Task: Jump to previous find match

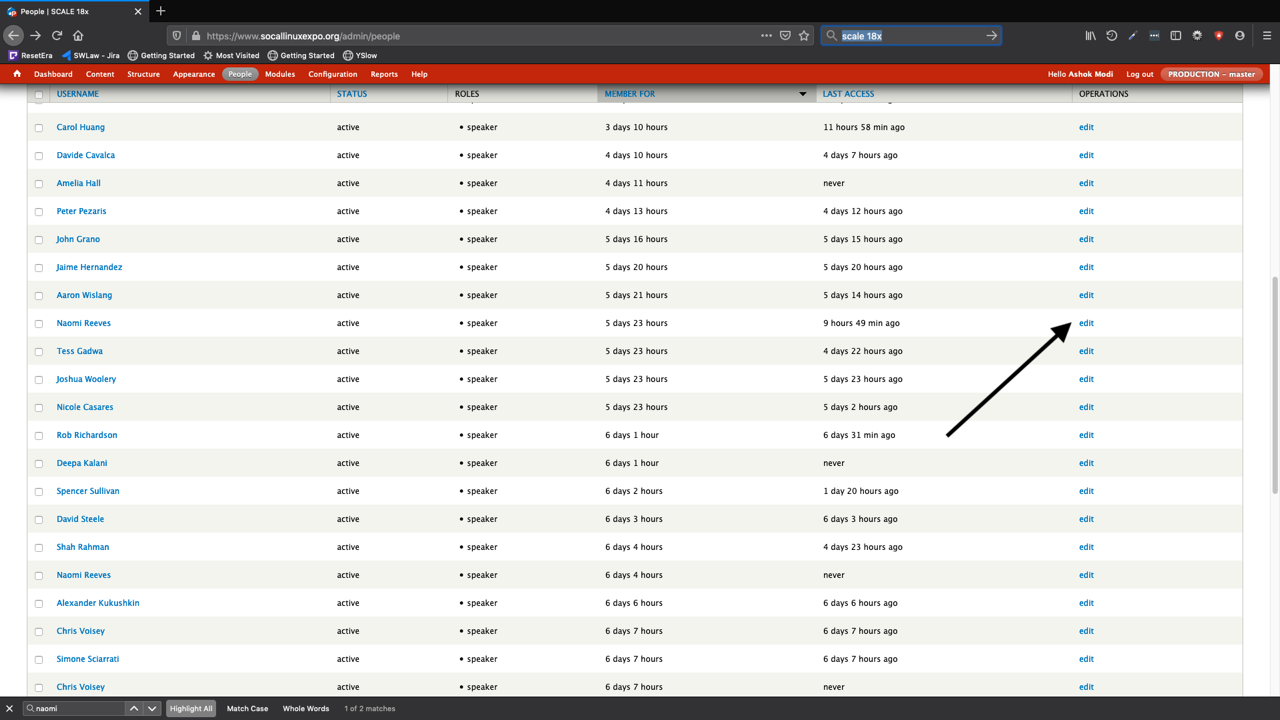Action: [134, 708]
